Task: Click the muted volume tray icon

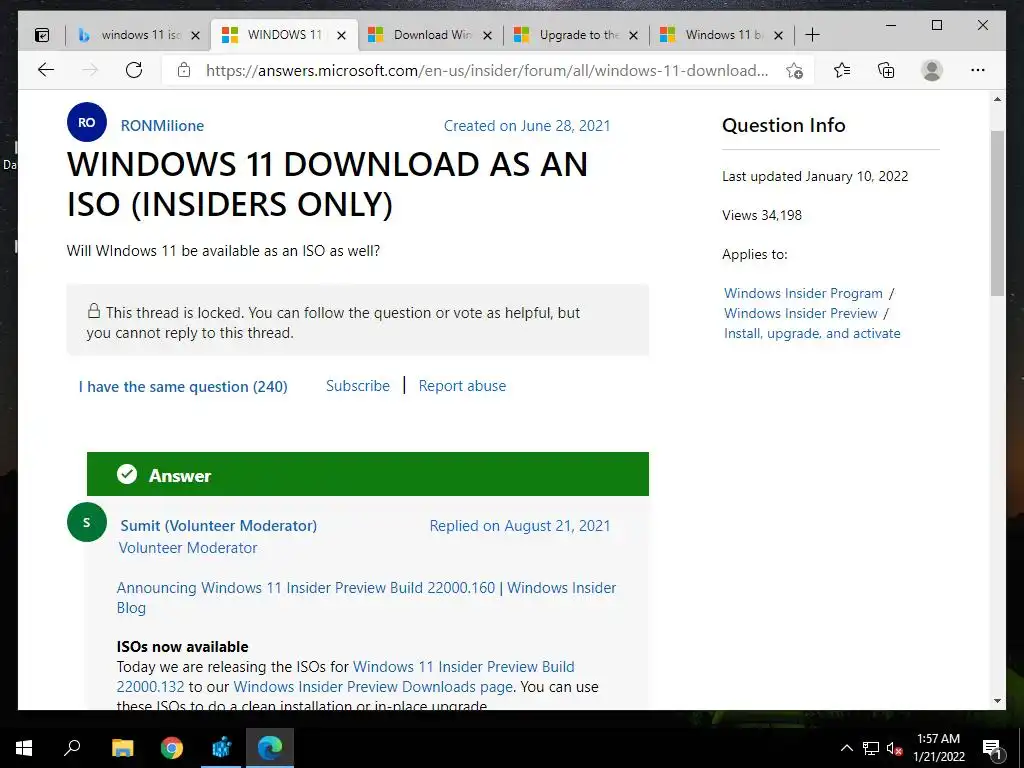Action: pos(894,748)
